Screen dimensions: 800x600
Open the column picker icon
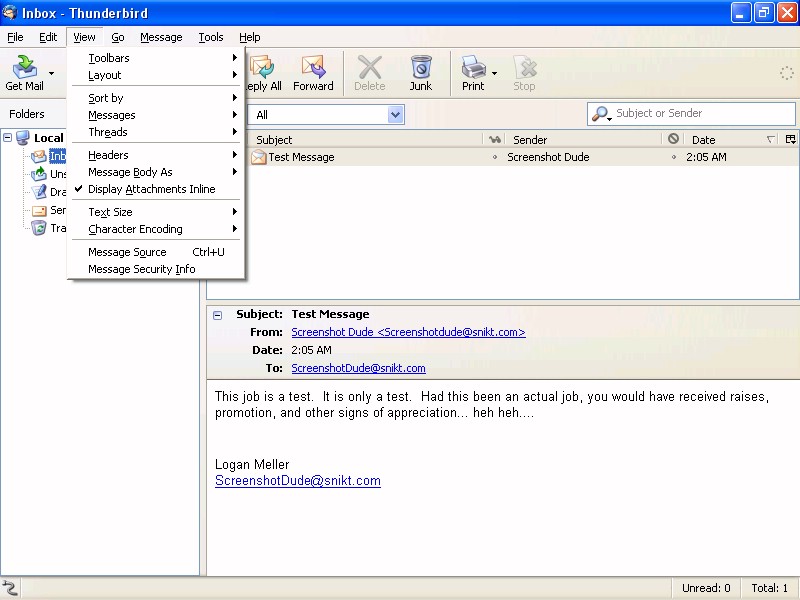(790, 139)
